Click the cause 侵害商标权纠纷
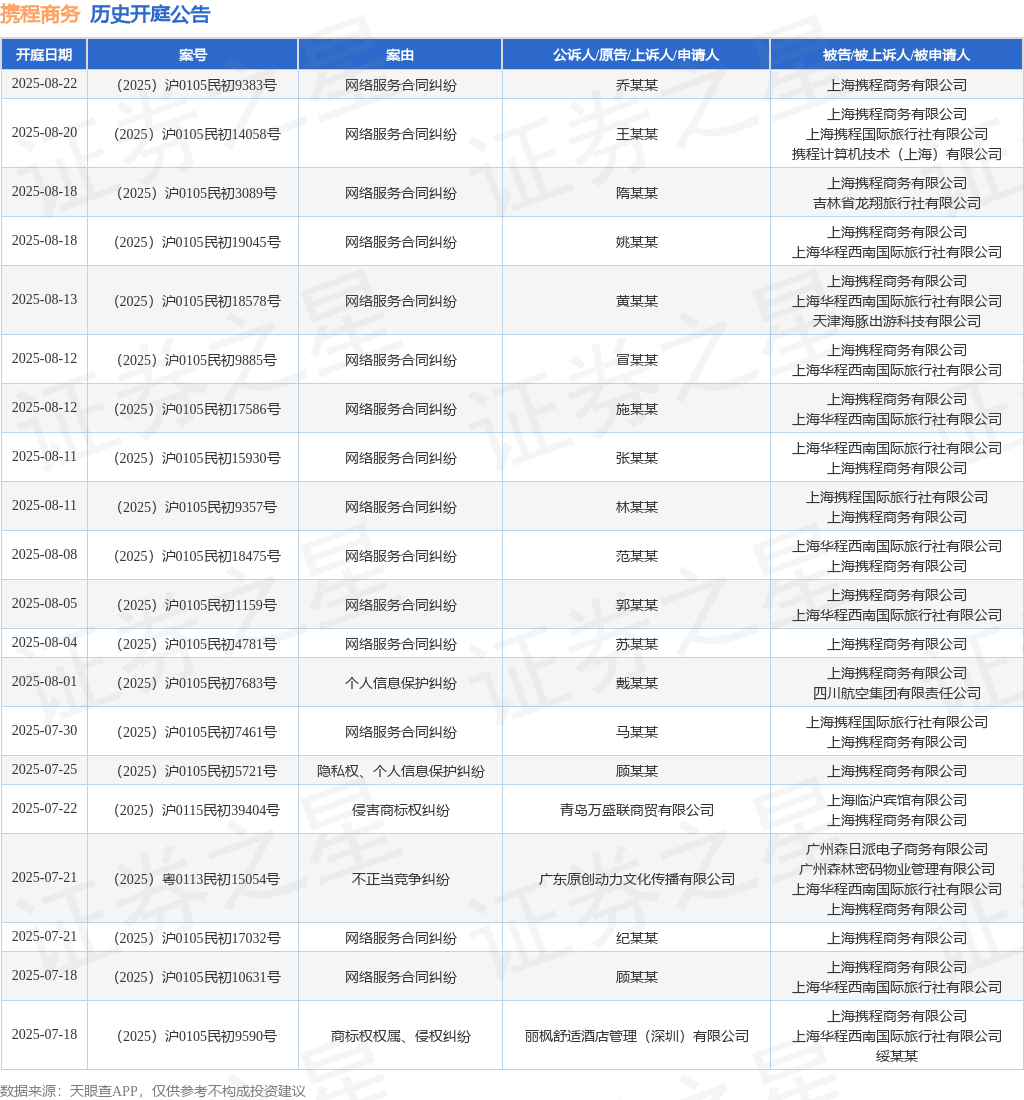This screenshot has height=1100, width=1024. 400,812
